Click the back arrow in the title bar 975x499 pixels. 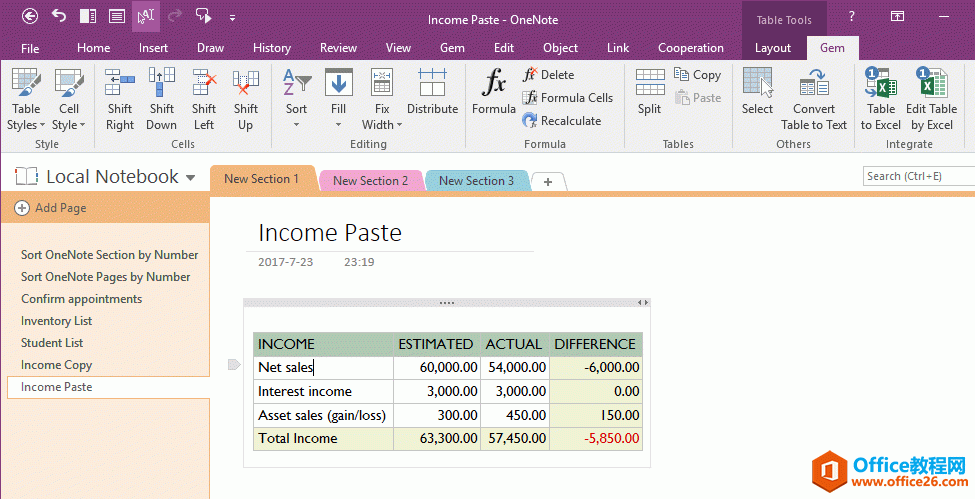tap(30, 16)
